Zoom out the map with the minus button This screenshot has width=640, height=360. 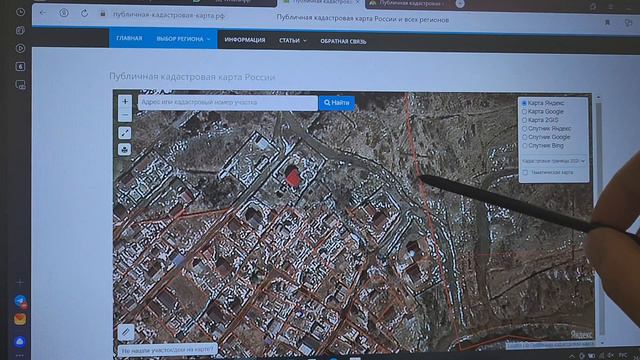[x=125, y=116]
